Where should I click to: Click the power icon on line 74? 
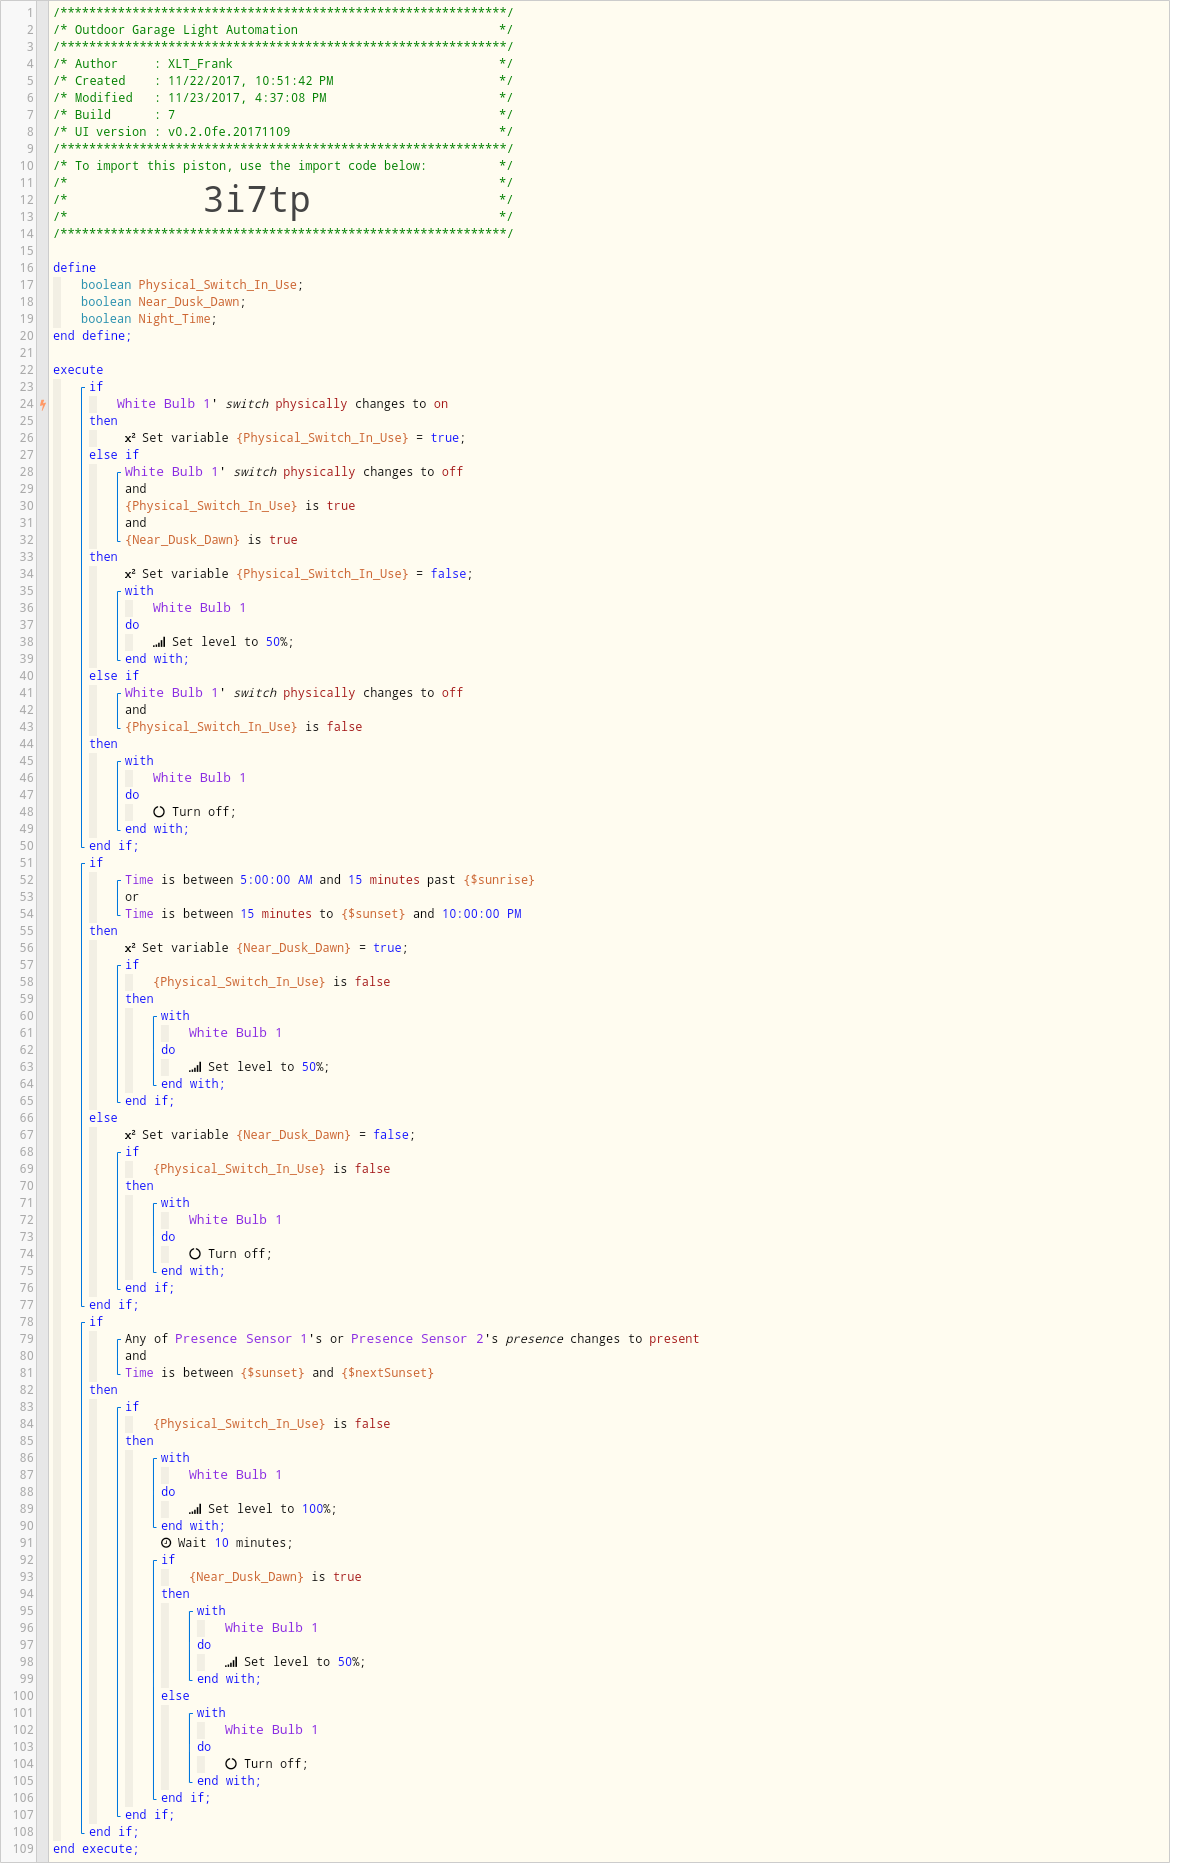pyautogui.click(x=195, y=1254)
